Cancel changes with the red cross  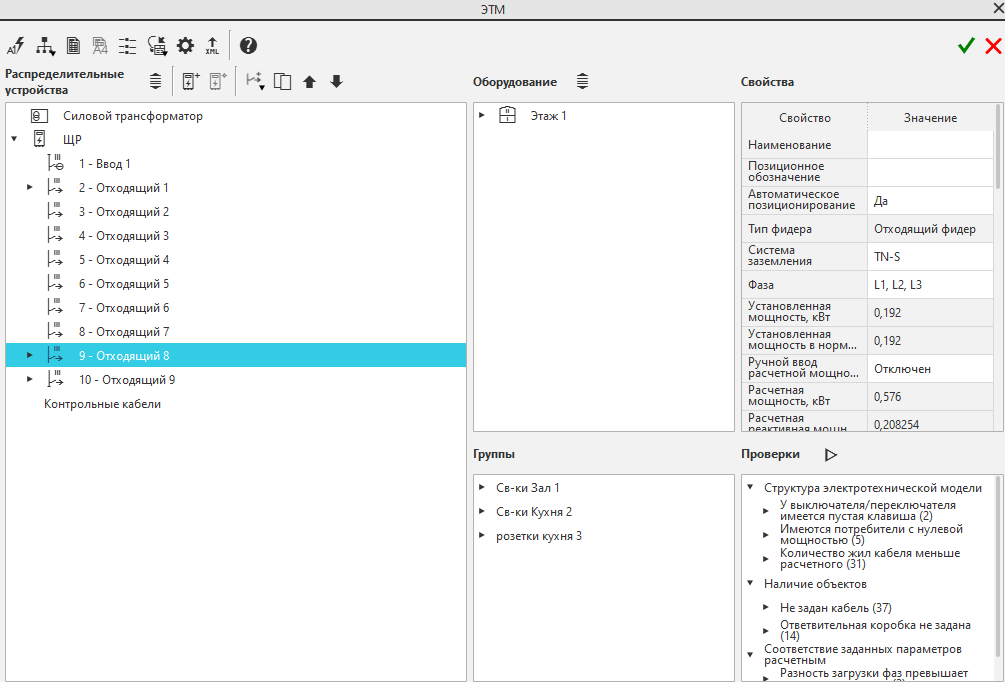993,45
